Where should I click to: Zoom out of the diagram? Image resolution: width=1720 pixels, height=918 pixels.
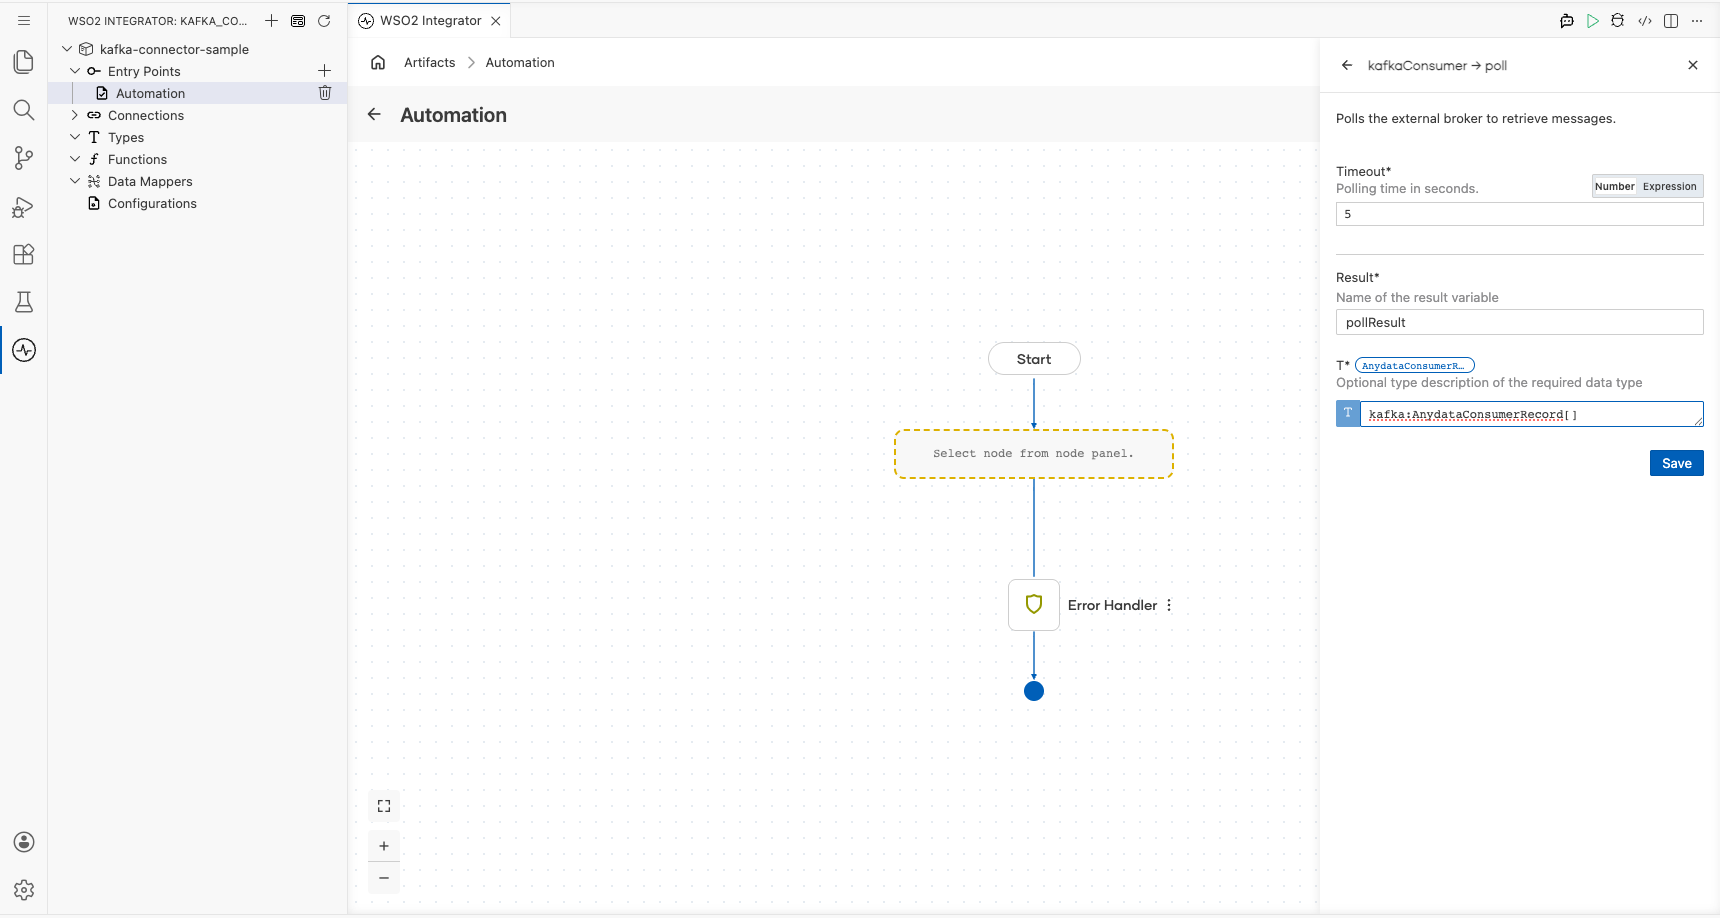(384, 878)
